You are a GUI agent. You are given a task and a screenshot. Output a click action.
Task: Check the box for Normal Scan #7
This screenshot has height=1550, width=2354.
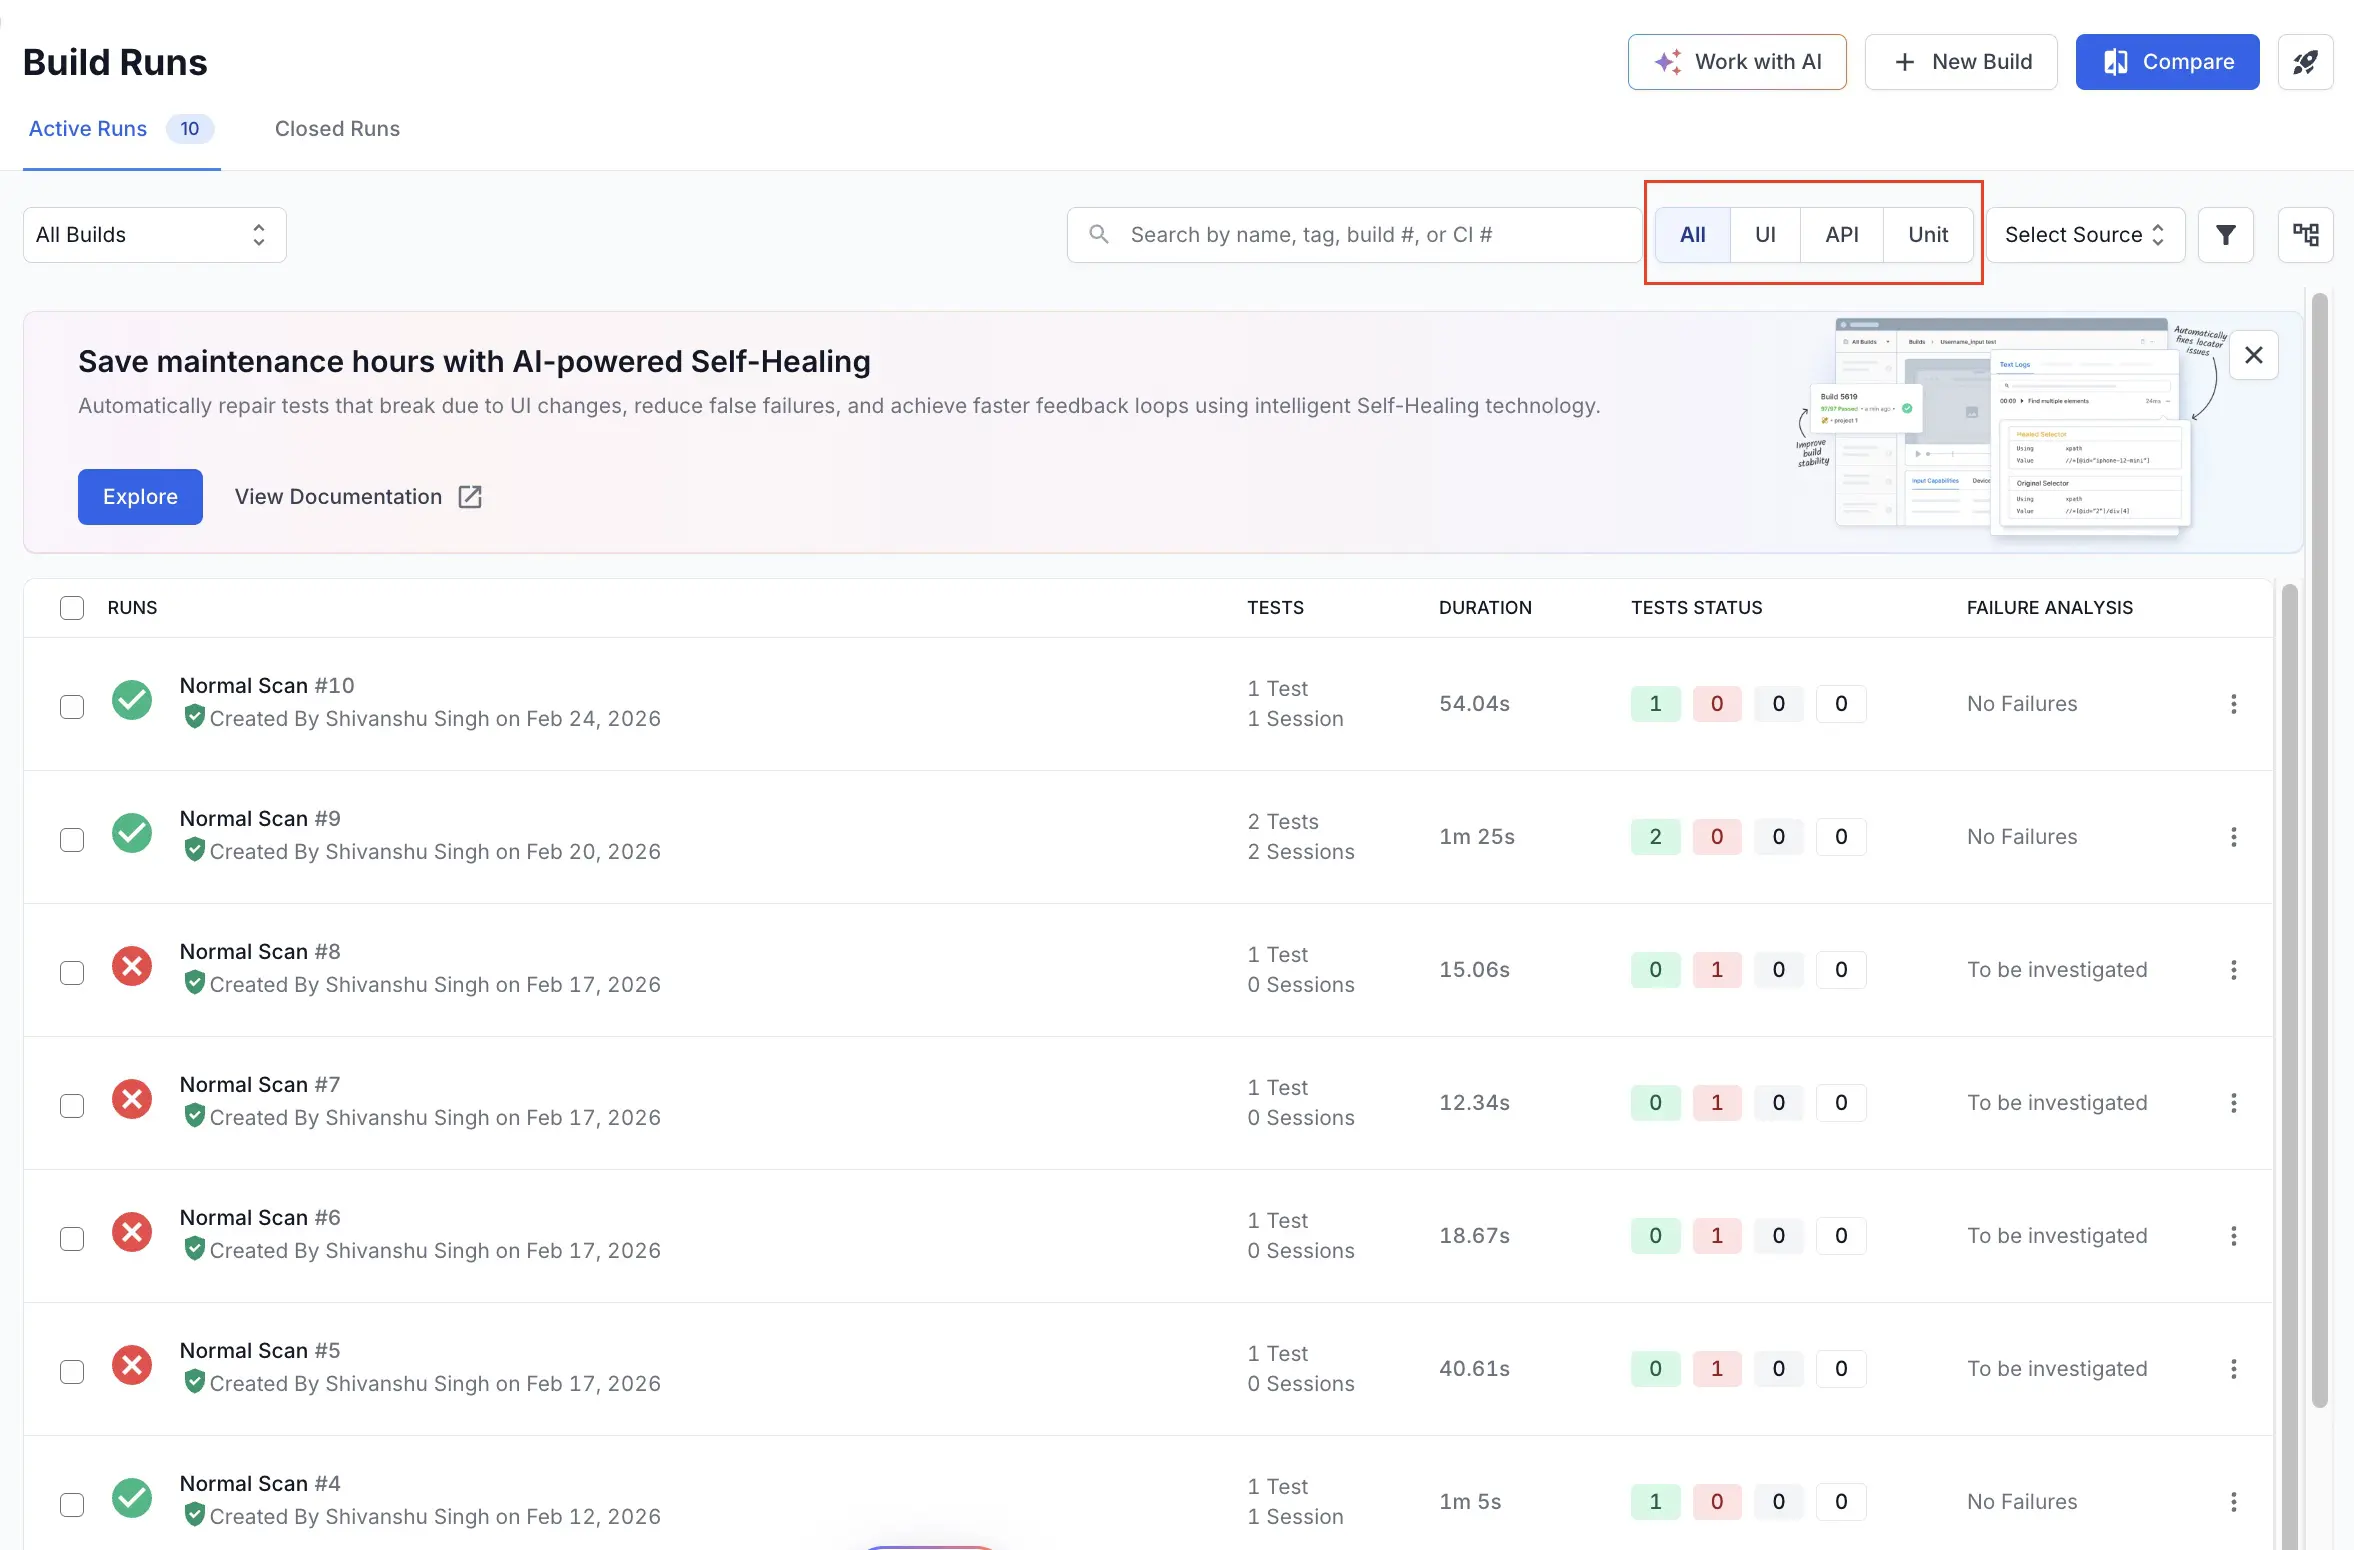click(72, 1106)
